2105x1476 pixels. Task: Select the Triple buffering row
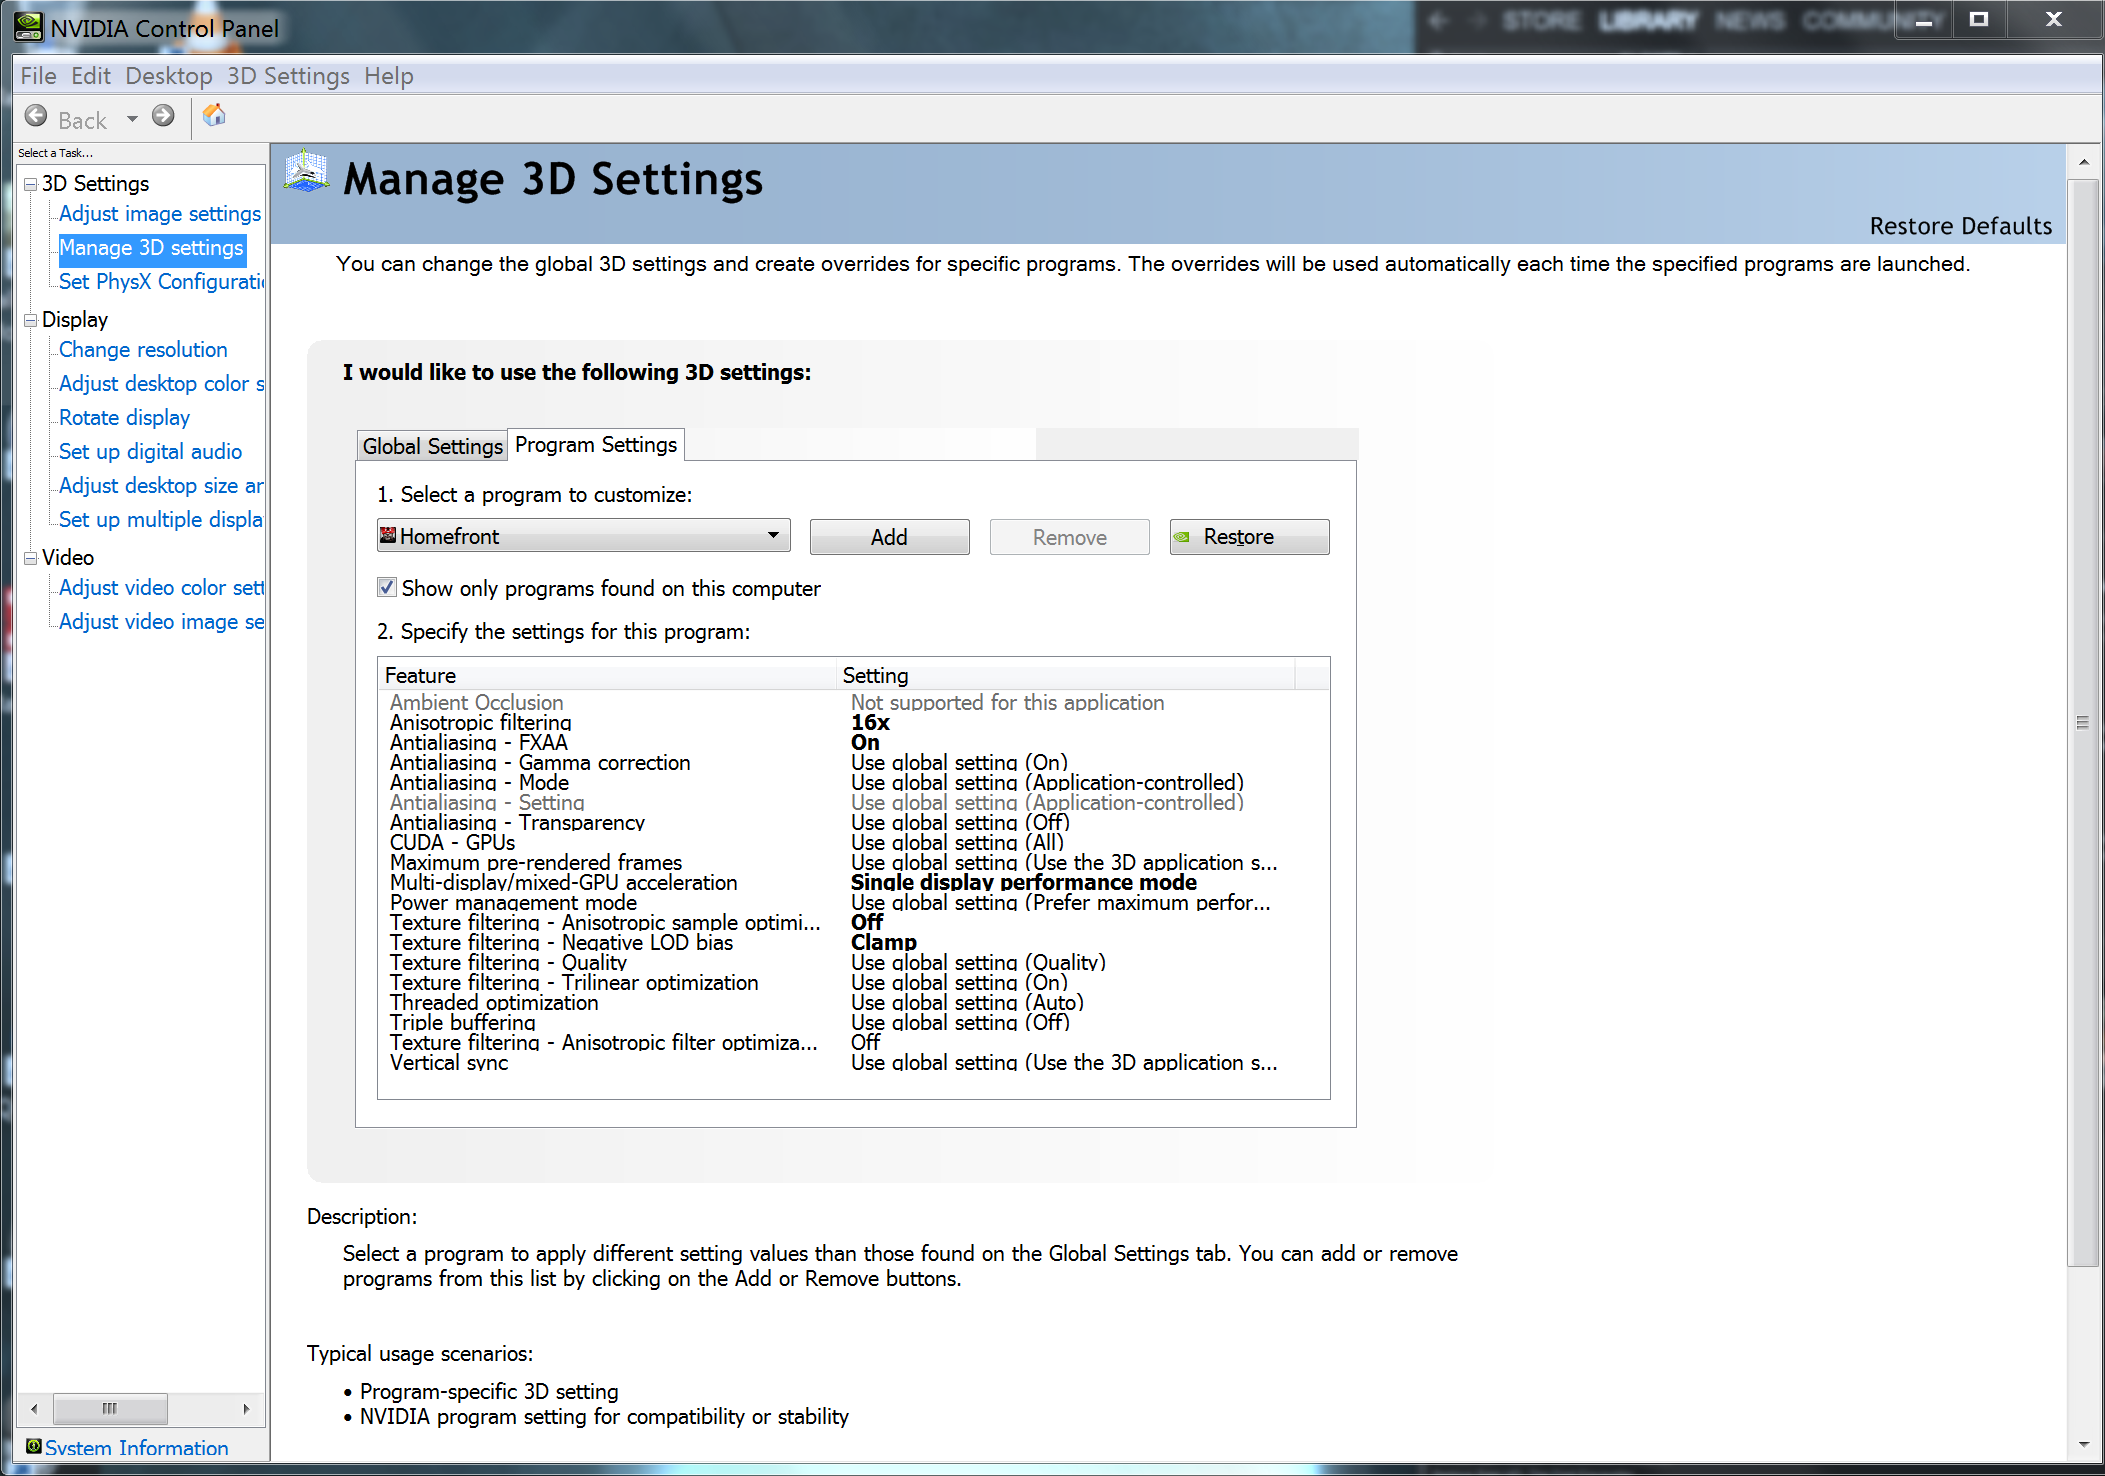coord(853,1022)
